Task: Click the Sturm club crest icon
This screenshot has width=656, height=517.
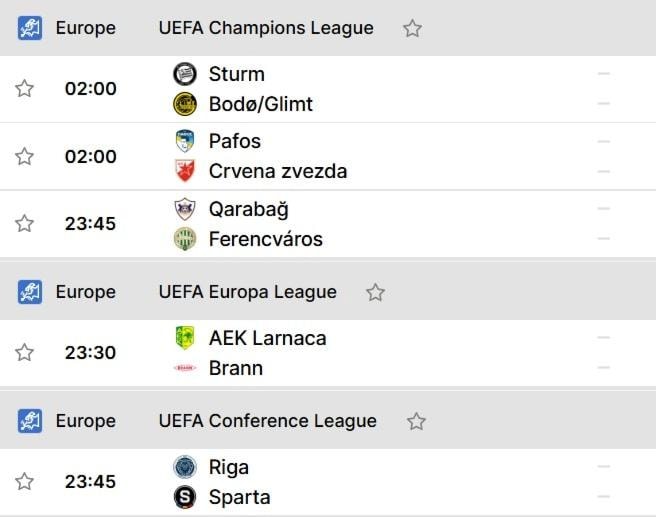Action: click(x=184, y=74)
